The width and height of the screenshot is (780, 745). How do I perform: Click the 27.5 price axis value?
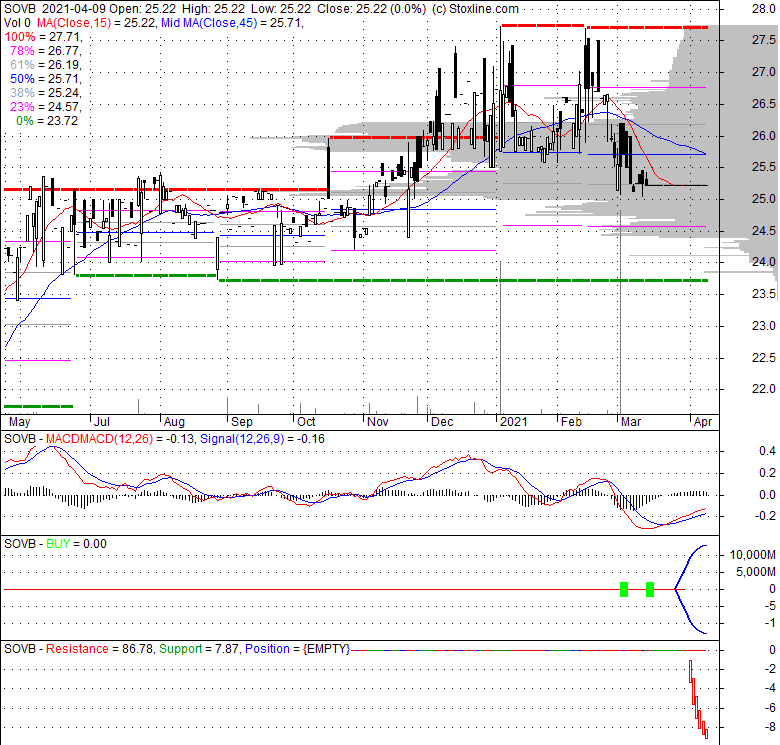pyautogui.click(x=764, y=40)
